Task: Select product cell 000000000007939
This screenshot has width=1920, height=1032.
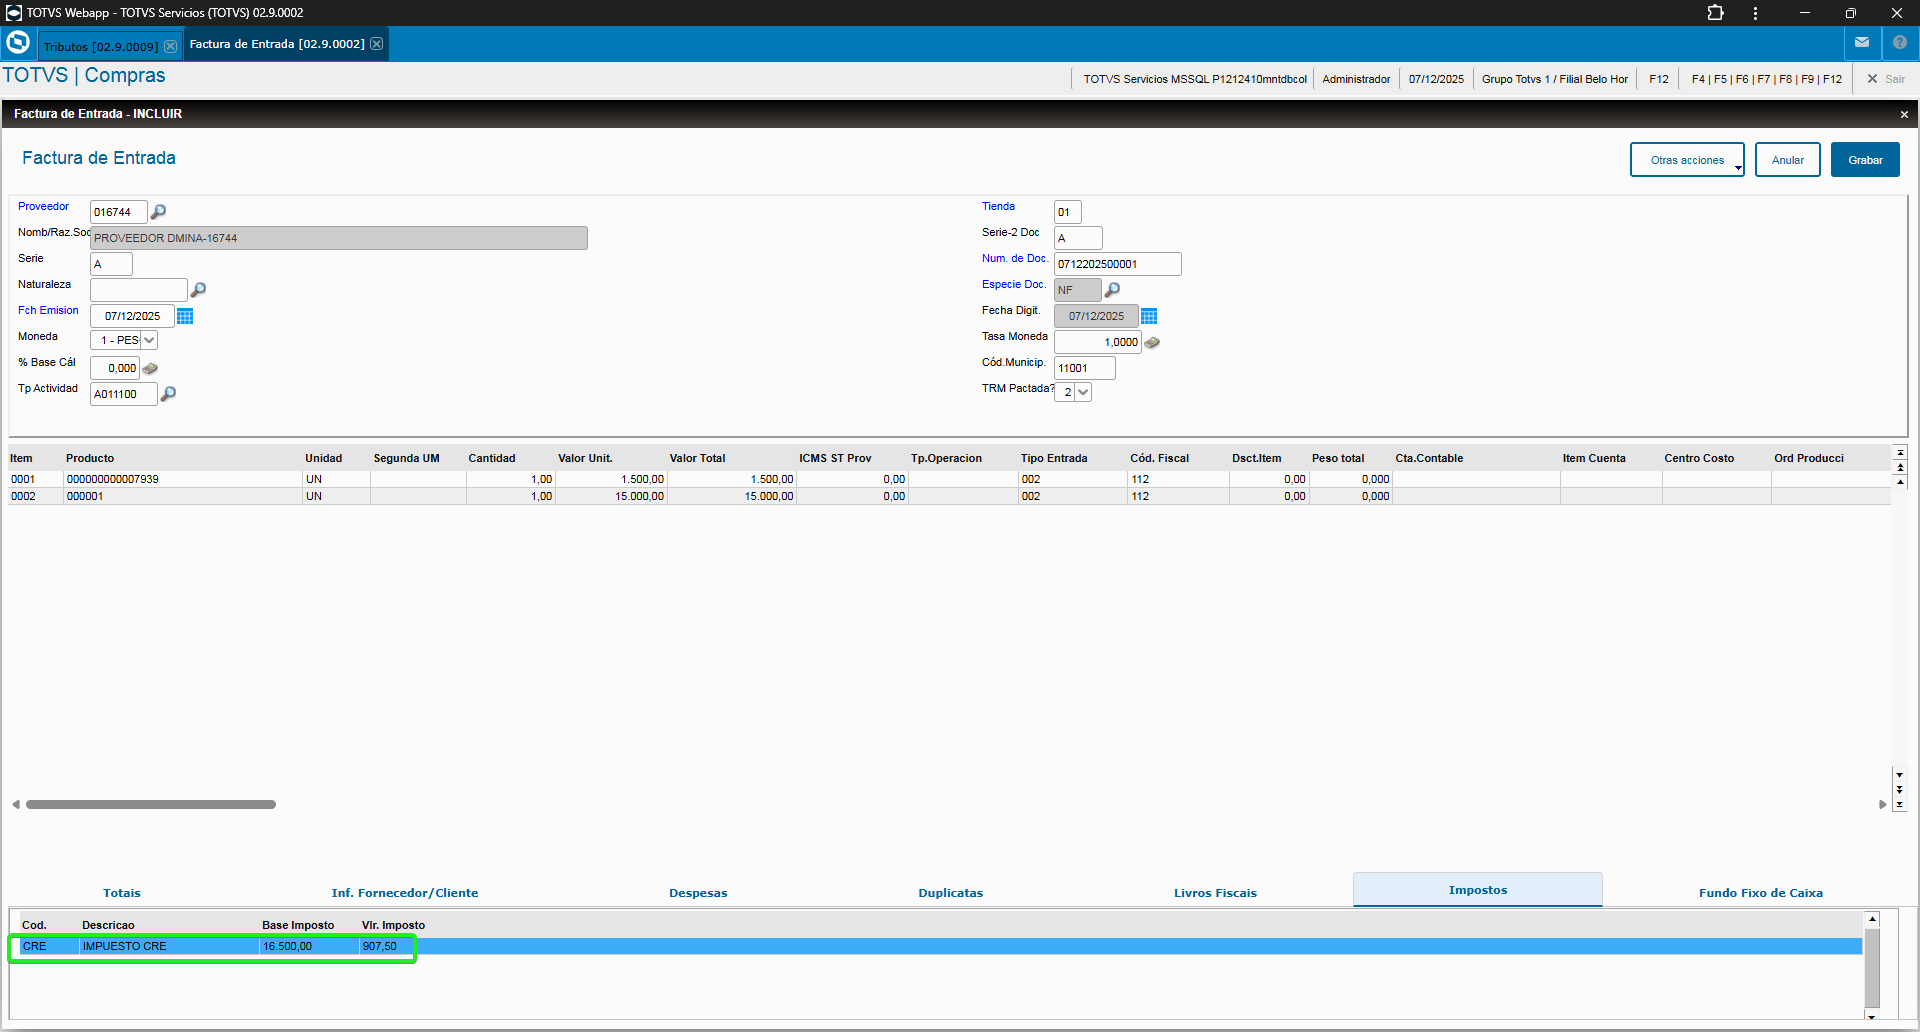Action: point(182,479)
